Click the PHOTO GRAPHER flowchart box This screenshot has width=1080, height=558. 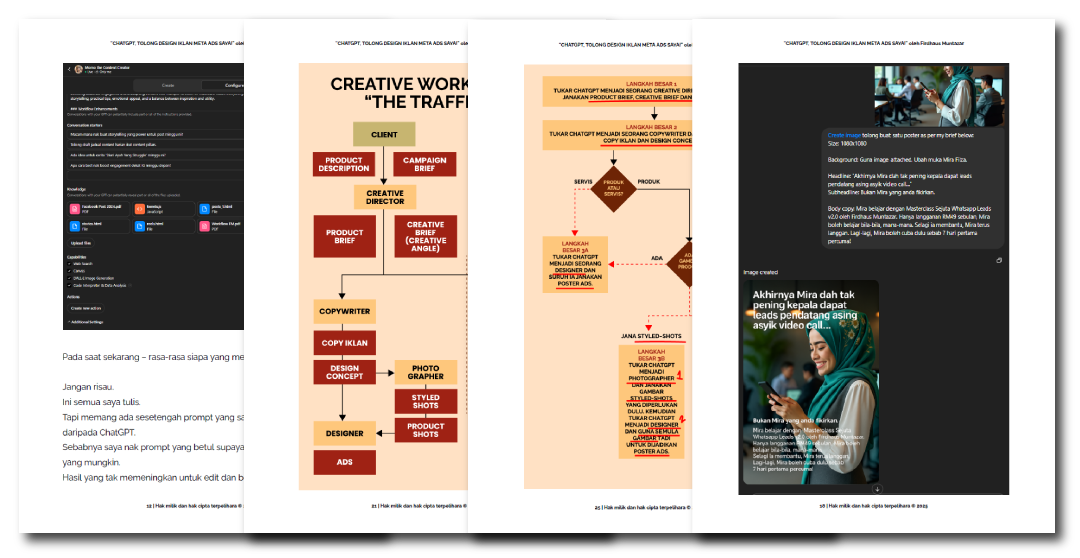pos(426,372)
